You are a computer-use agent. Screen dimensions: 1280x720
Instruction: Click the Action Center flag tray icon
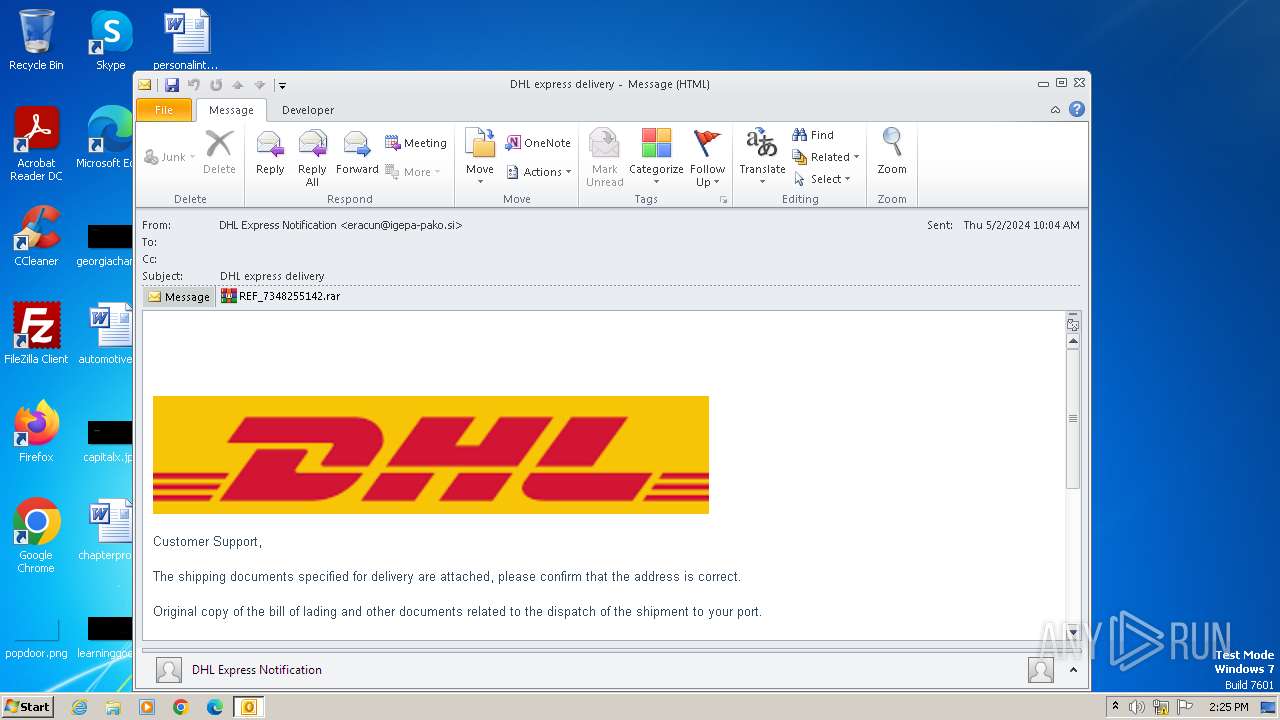pos(1184,707)
